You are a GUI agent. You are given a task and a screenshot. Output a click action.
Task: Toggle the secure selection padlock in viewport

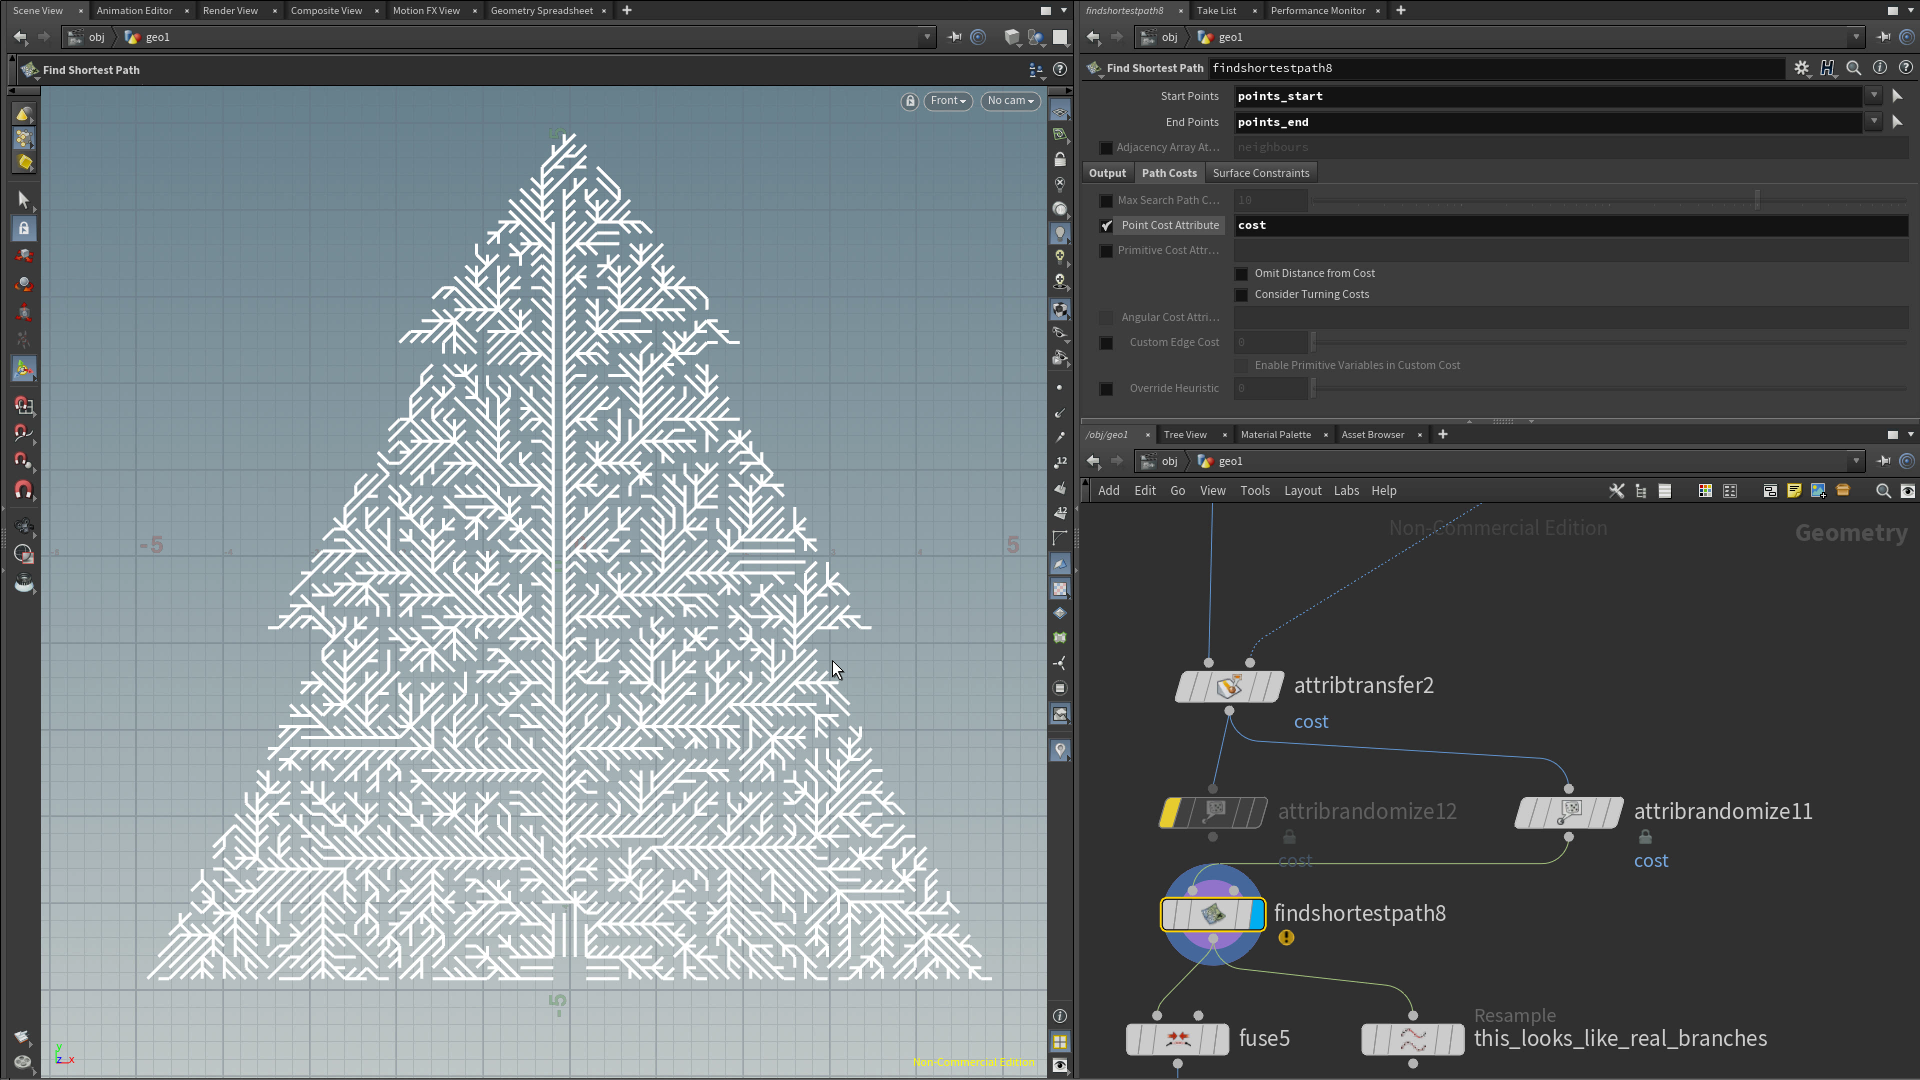pyautogui.click(x=910, y=101)
